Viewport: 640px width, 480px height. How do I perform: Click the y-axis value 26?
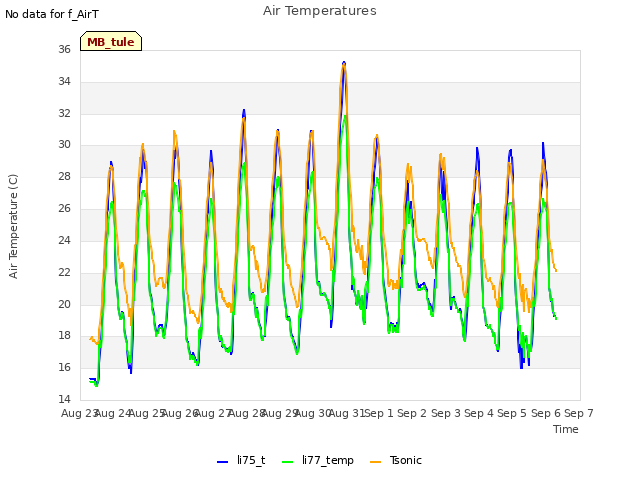click(64, 208)
